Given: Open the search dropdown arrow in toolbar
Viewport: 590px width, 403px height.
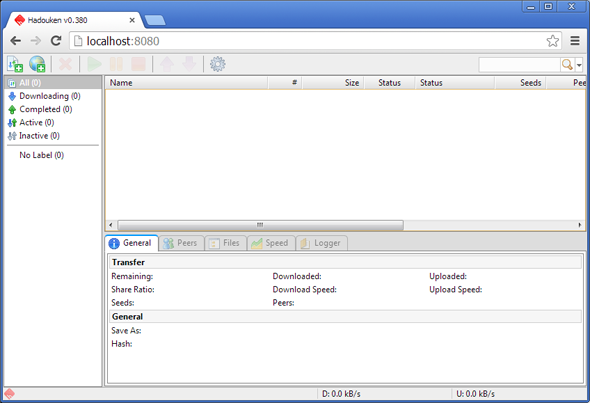Looking at the screenshot, I should [x=579, y=65].
